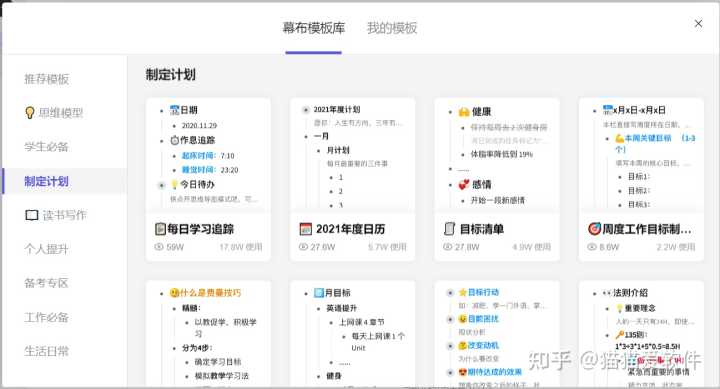Collapse the 2021年度计划 node bullet
This screenshot has height=389, width=720.
point(305,110)
